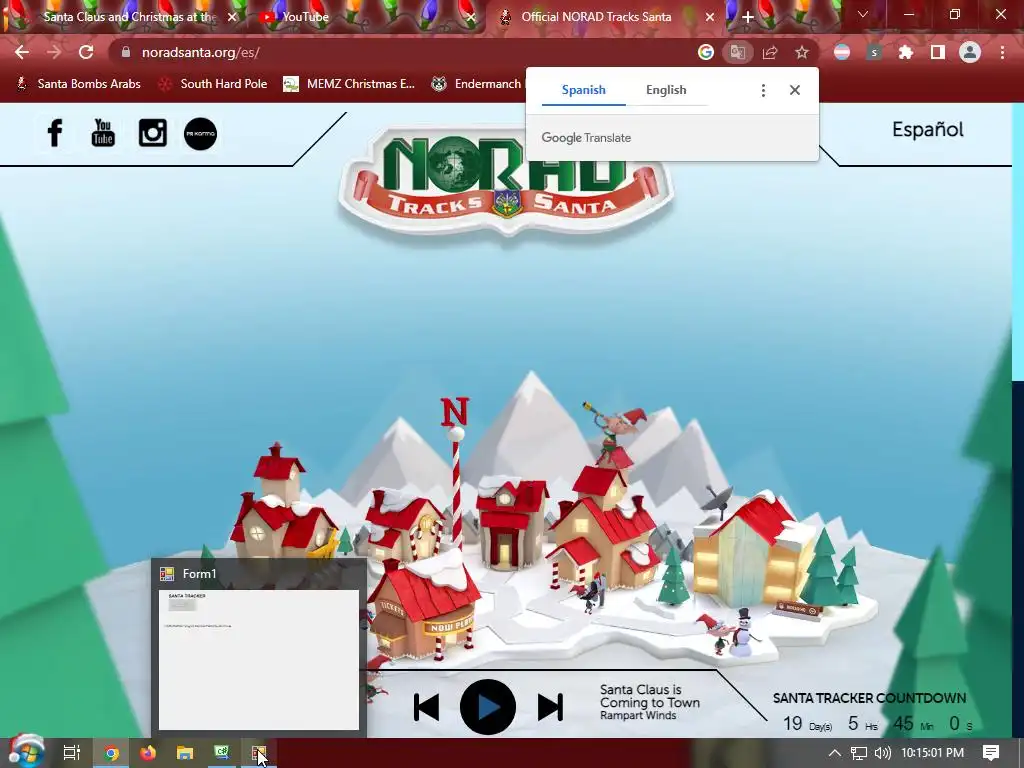Open a new browser tab

(748, 17)
